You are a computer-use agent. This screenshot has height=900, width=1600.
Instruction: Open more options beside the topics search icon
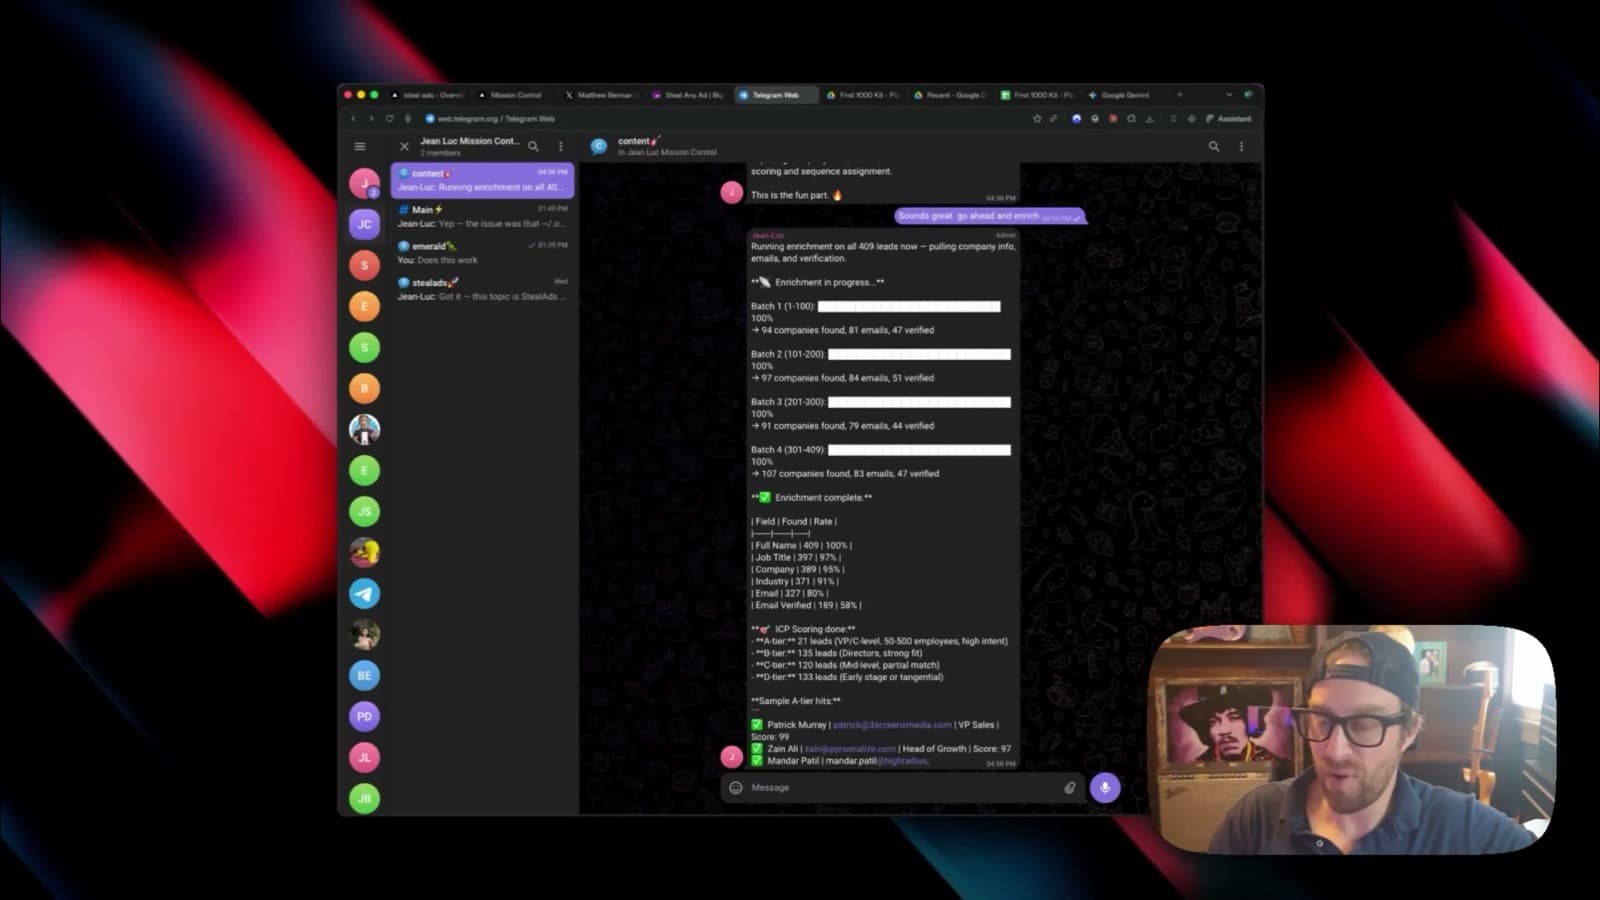(x=561, y=146)
